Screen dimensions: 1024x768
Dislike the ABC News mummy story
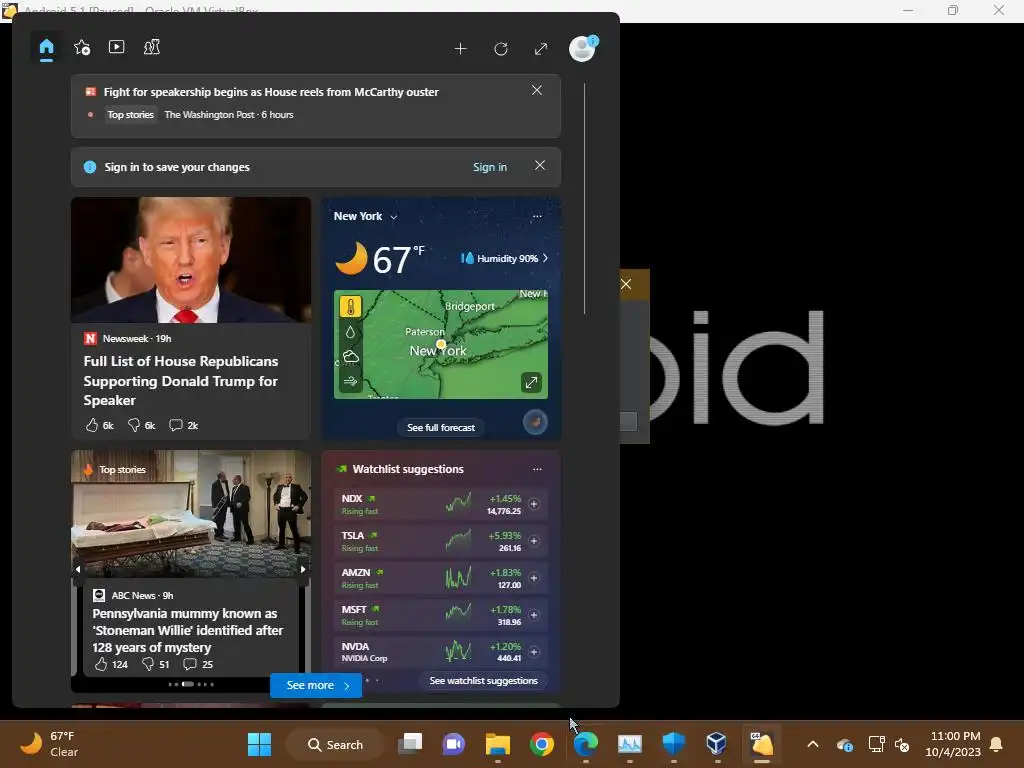tap(155, 664)
